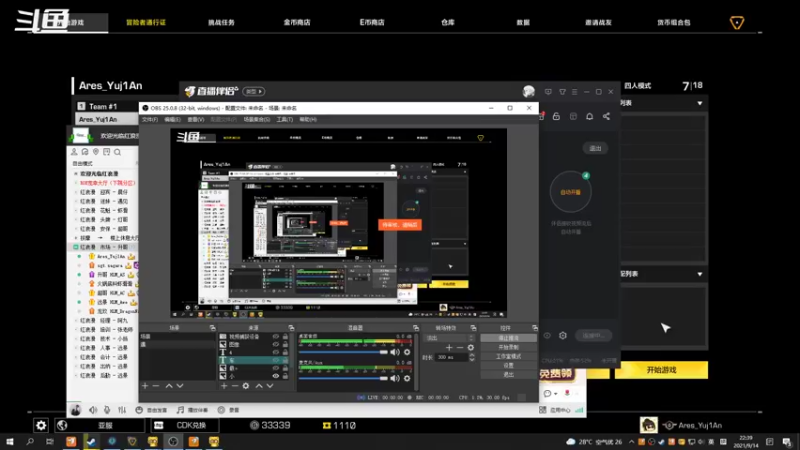The height and width of the screenshot is (450, 800).
Task: Add a scene transition with plus icon
Action: point(449,347)
